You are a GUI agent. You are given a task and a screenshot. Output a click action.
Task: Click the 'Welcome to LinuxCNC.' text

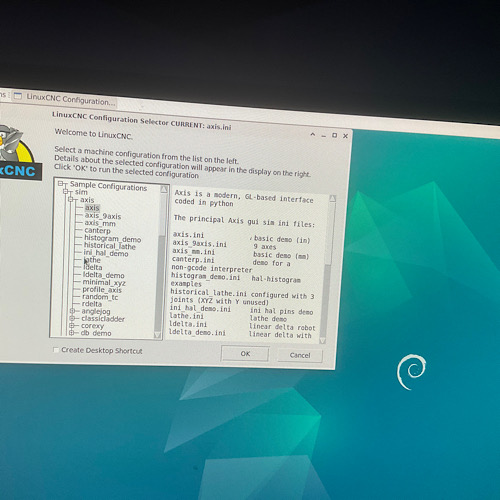pyautogui.click(x=94, y=134)
